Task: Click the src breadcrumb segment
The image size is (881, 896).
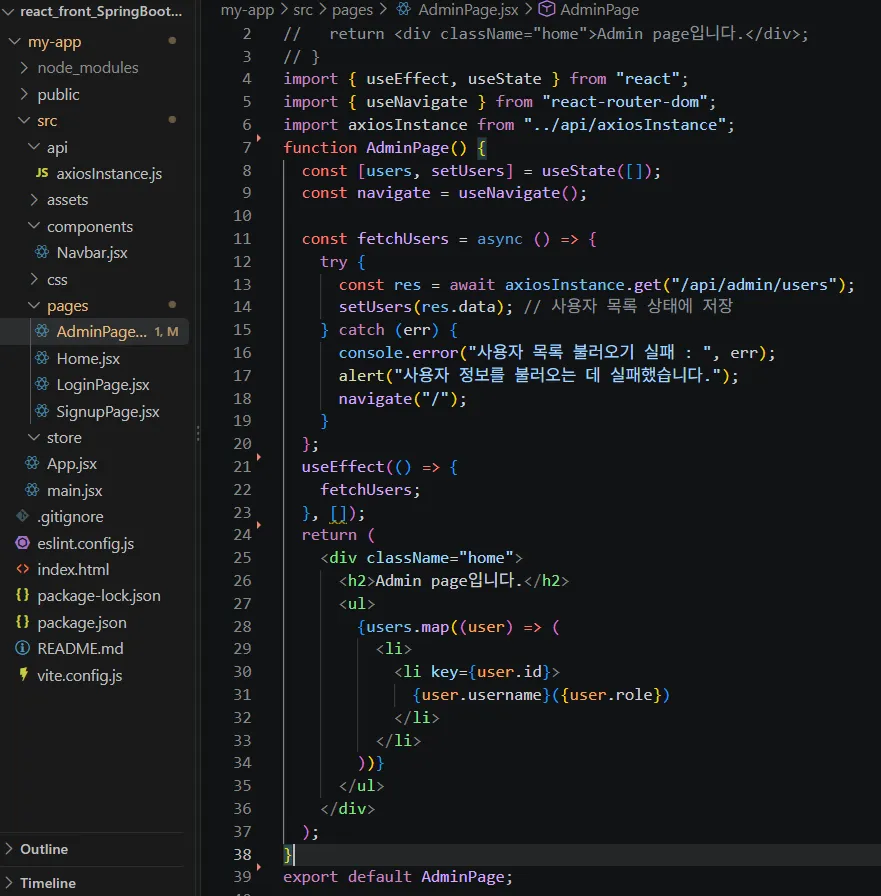Action: pos(303,10)
